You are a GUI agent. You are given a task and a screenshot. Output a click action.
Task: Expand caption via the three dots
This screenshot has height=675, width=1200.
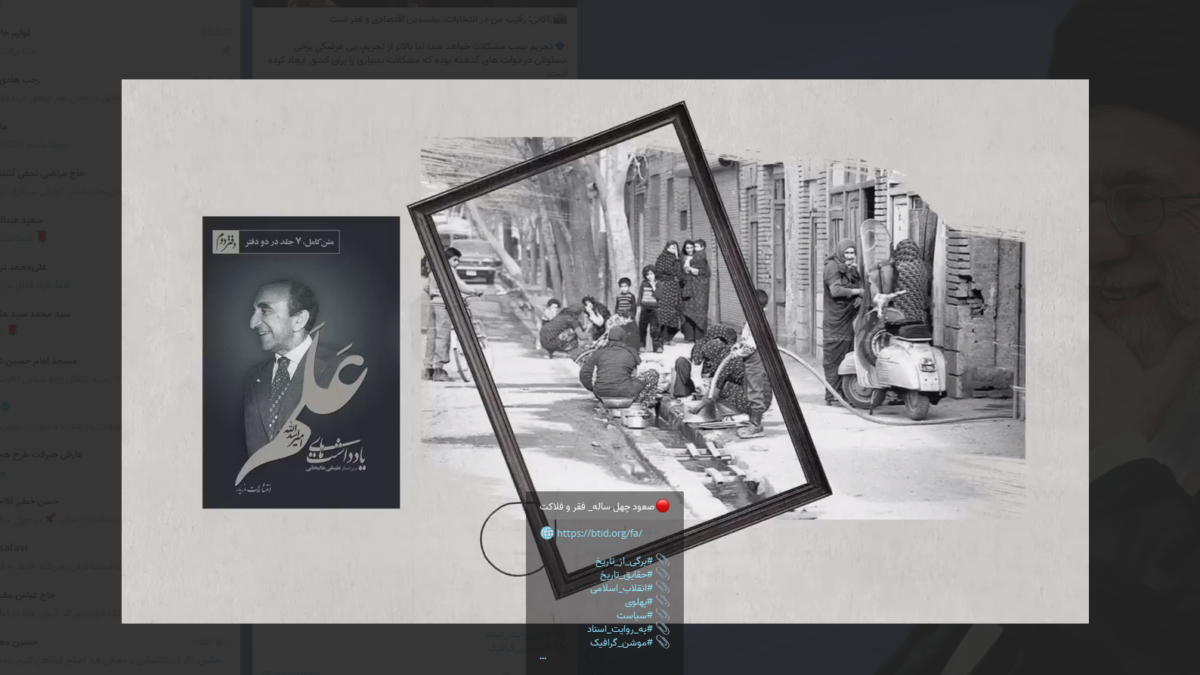pyautogui.click(x=543, y=658)
